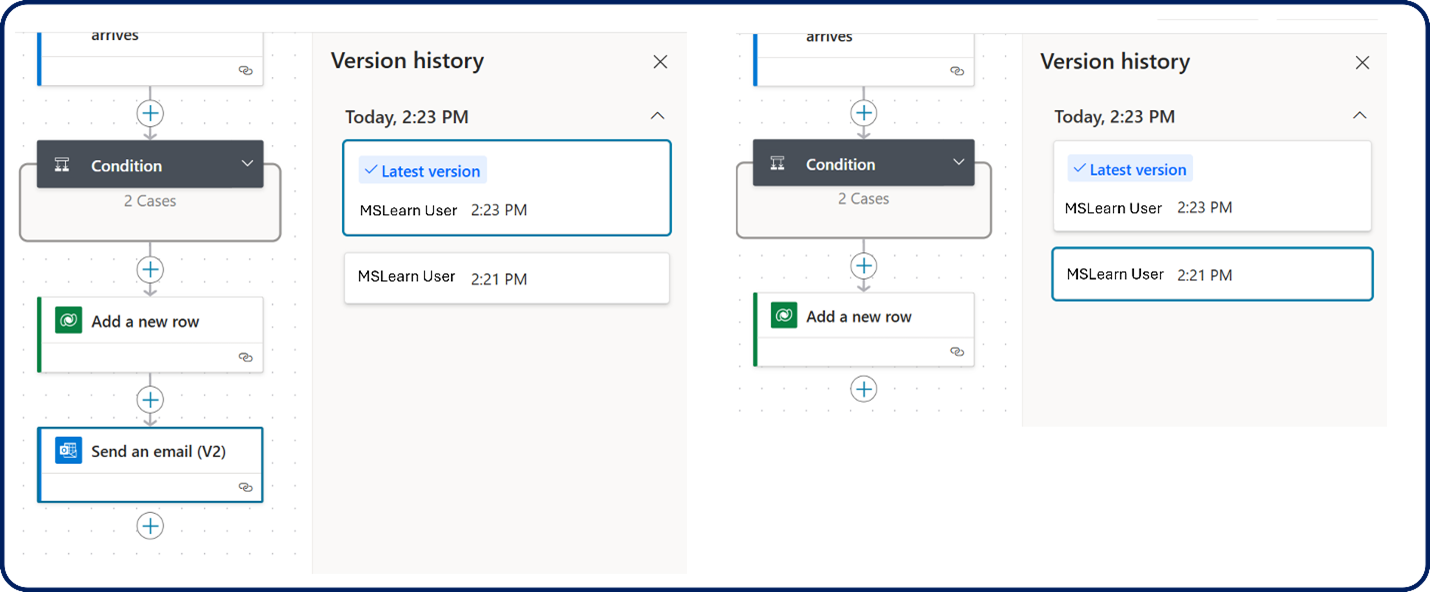Screen dimensions: 1430x592
Task: Click the Condition icon in the left flow designer
Action: 62,166
